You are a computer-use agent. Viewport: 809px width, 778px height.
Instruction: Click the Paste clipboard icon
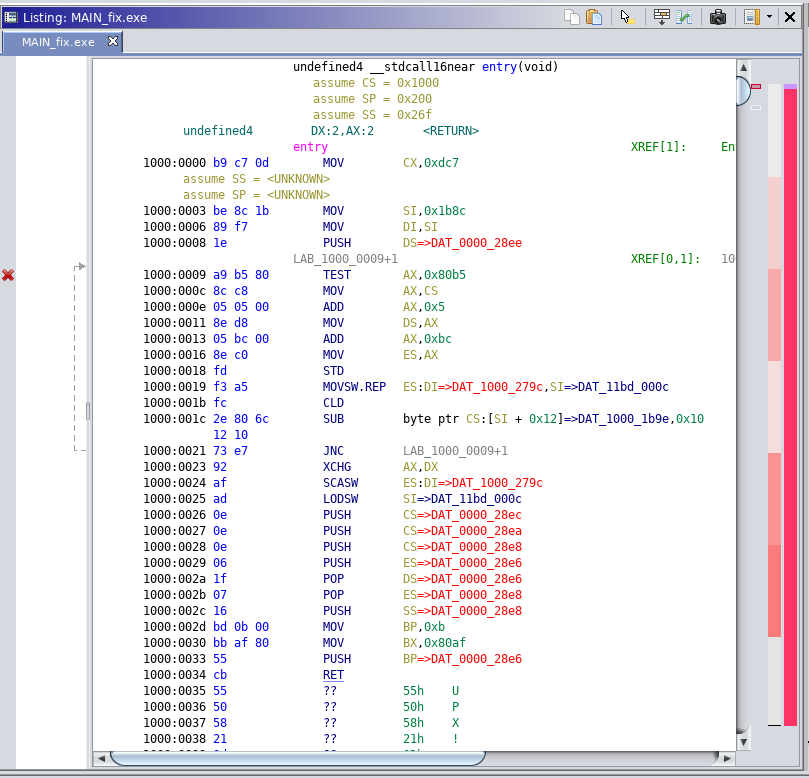[x=594, y=17]
